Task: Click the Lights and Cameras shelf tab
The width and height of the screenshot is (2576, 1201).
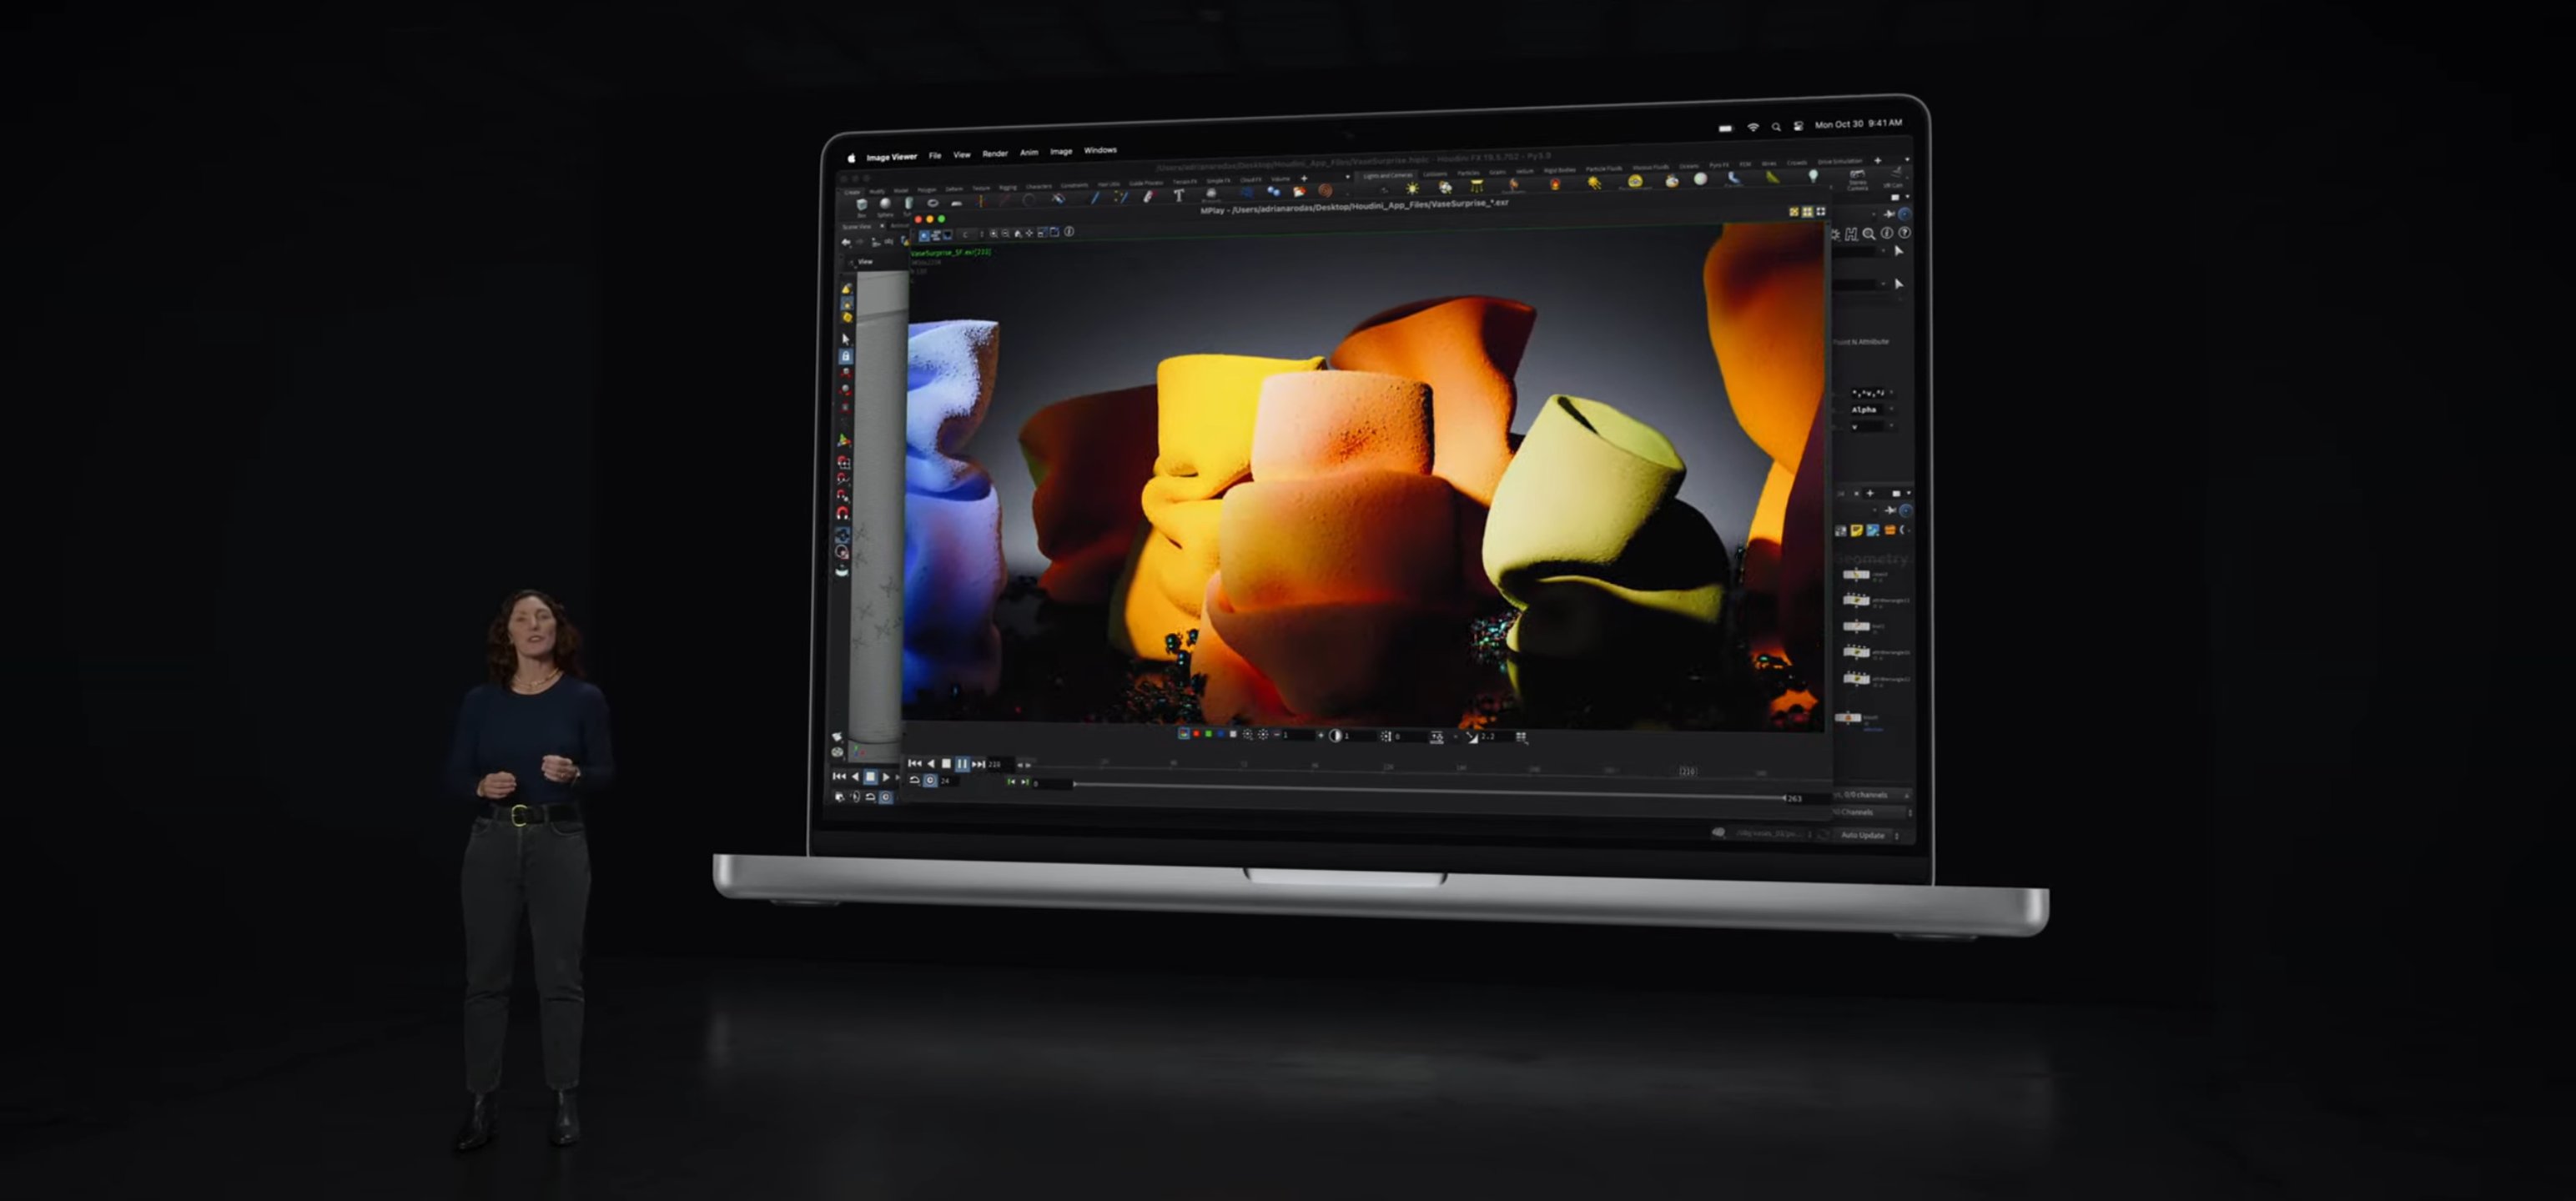Action: [x=1387, y=175]
